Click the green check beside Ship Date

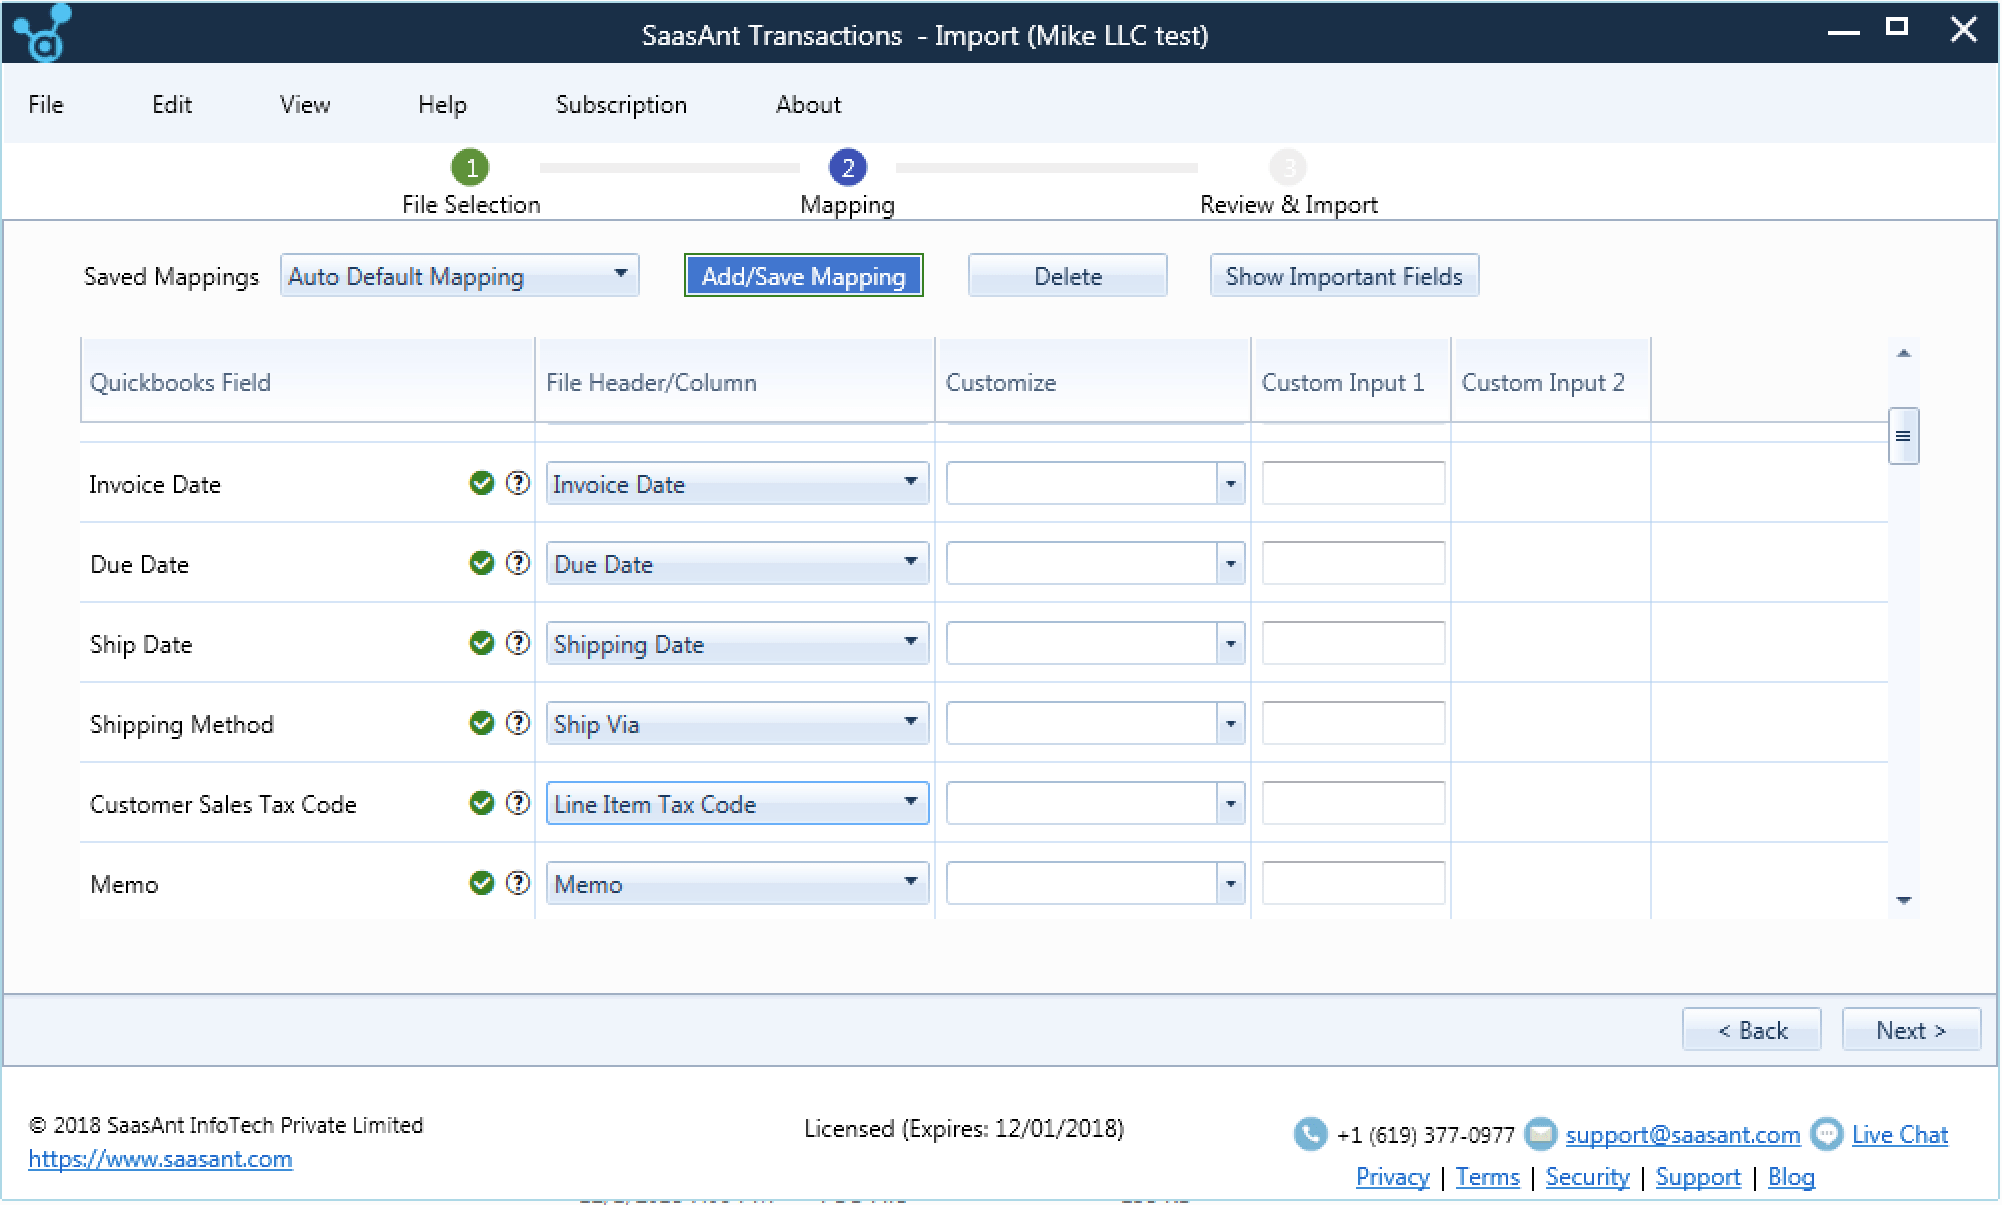coord(482,643)
